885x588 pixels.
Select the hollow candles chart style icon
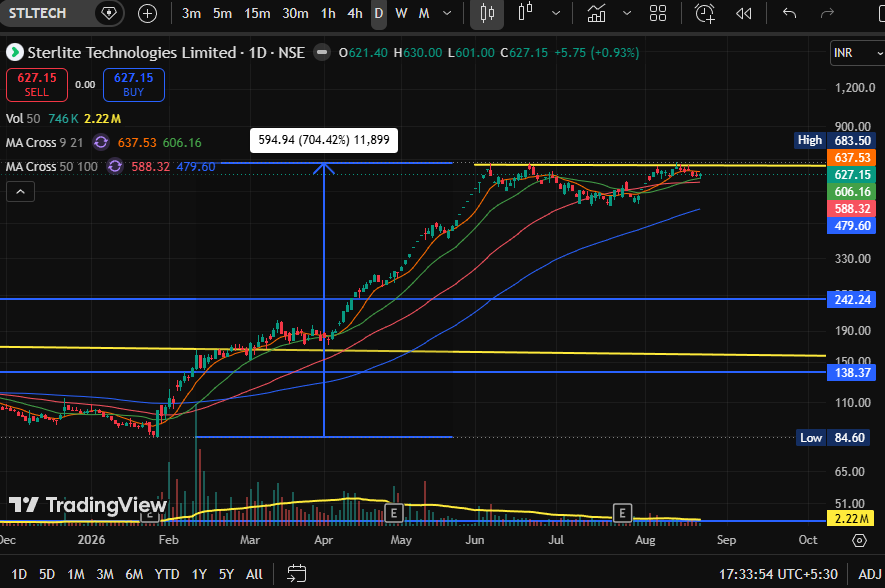click(525, 12)
